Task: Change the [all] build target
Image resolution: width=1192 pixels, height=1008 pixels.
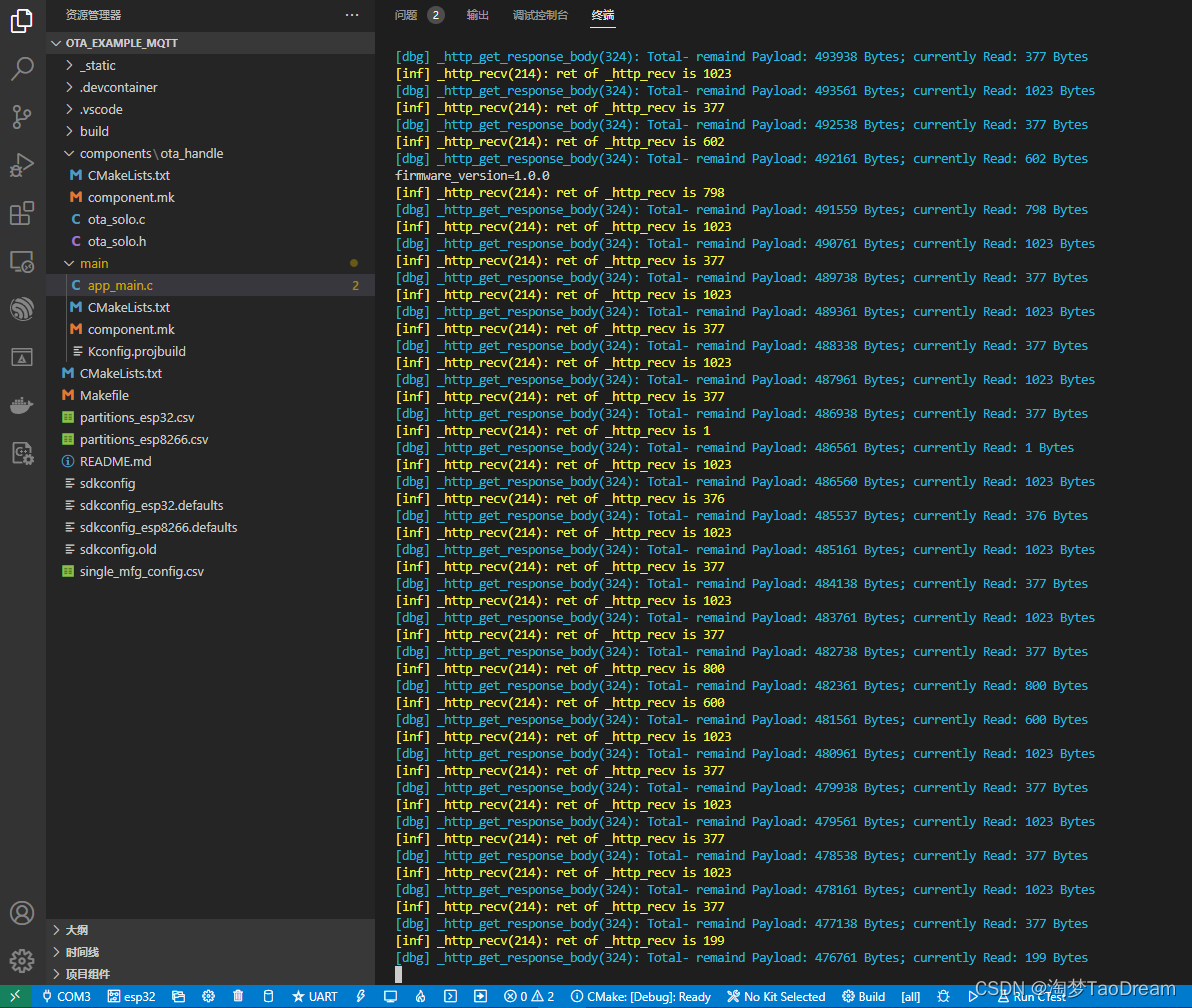Action: [x=911, y=996]
